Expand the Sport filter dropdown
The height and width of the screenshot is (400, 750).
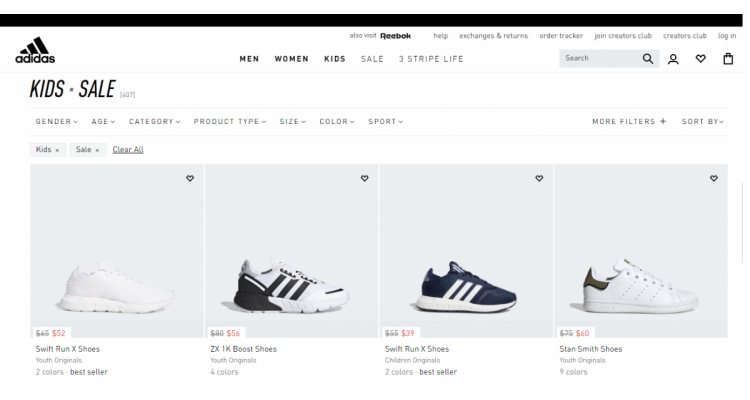click(x=386, y=122)
